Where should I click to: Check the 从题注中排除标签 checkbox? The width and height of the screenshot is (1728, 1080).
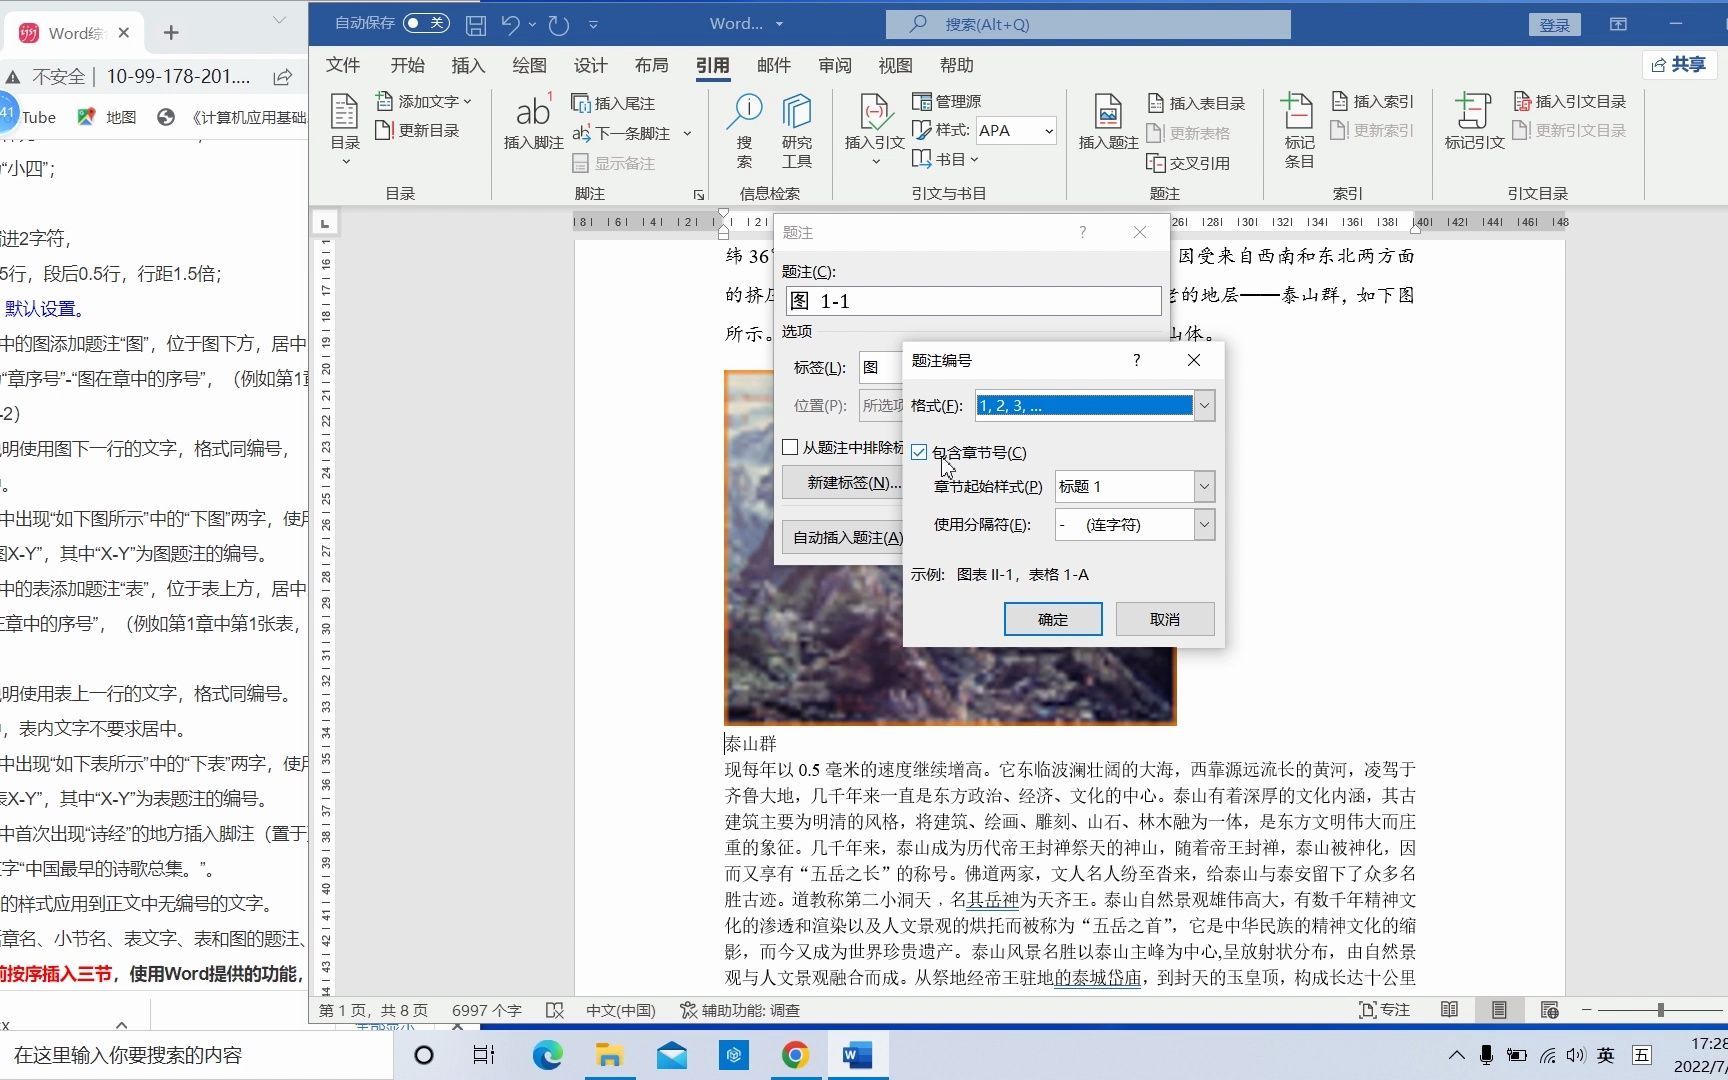790,447
